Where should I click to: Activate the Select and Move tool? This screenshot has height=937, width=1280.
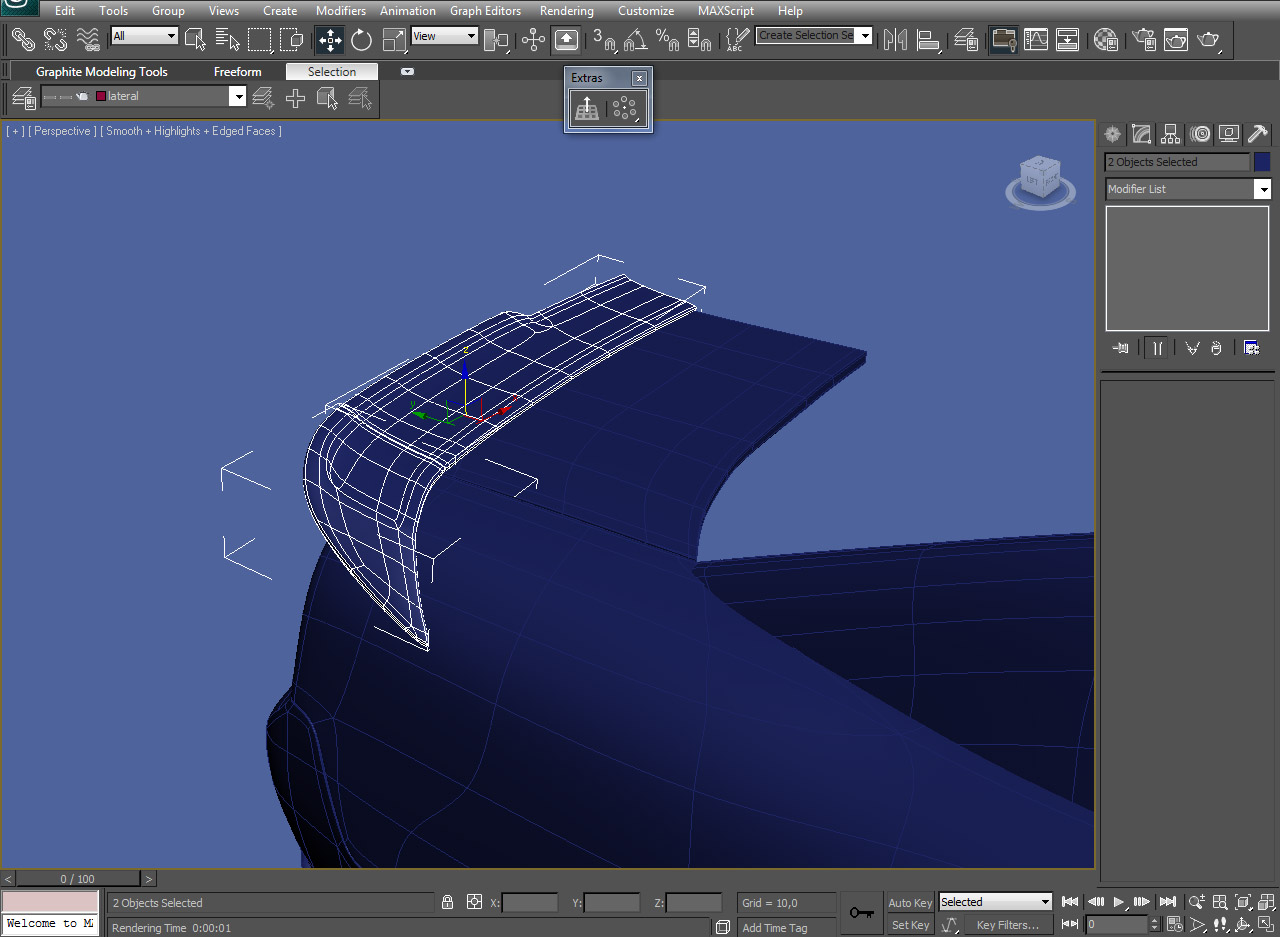point(330,40)
